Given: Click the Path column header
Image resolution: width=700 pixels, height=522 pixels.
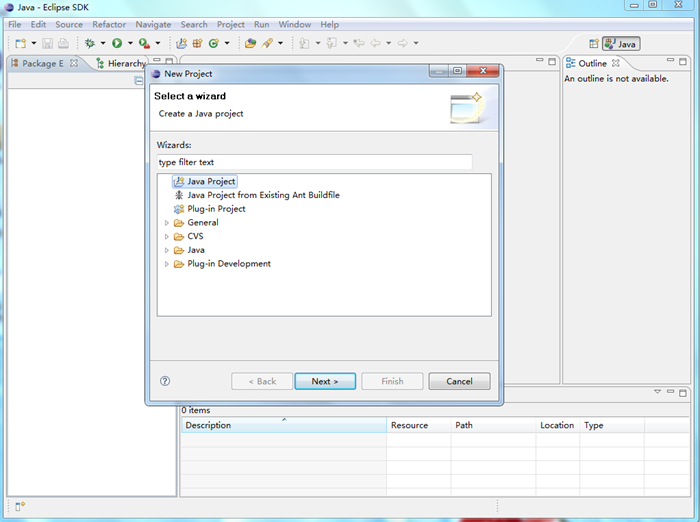Looking at the screenshot, I should point(493,425).
